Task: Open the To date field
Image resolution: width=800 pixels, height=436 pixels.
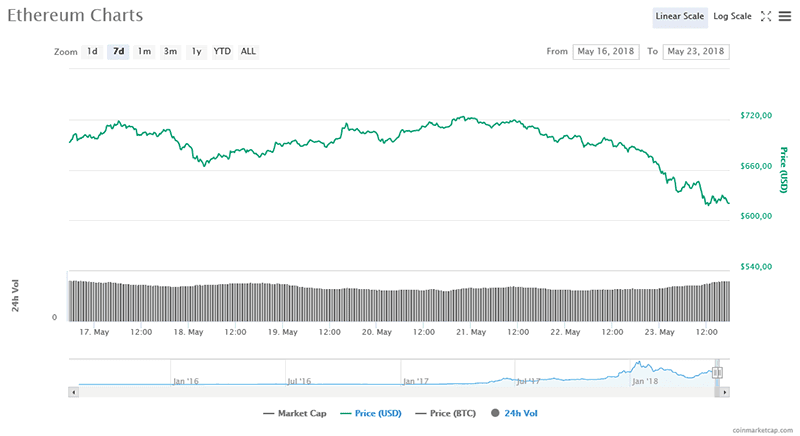Action: tap(696, 51)
